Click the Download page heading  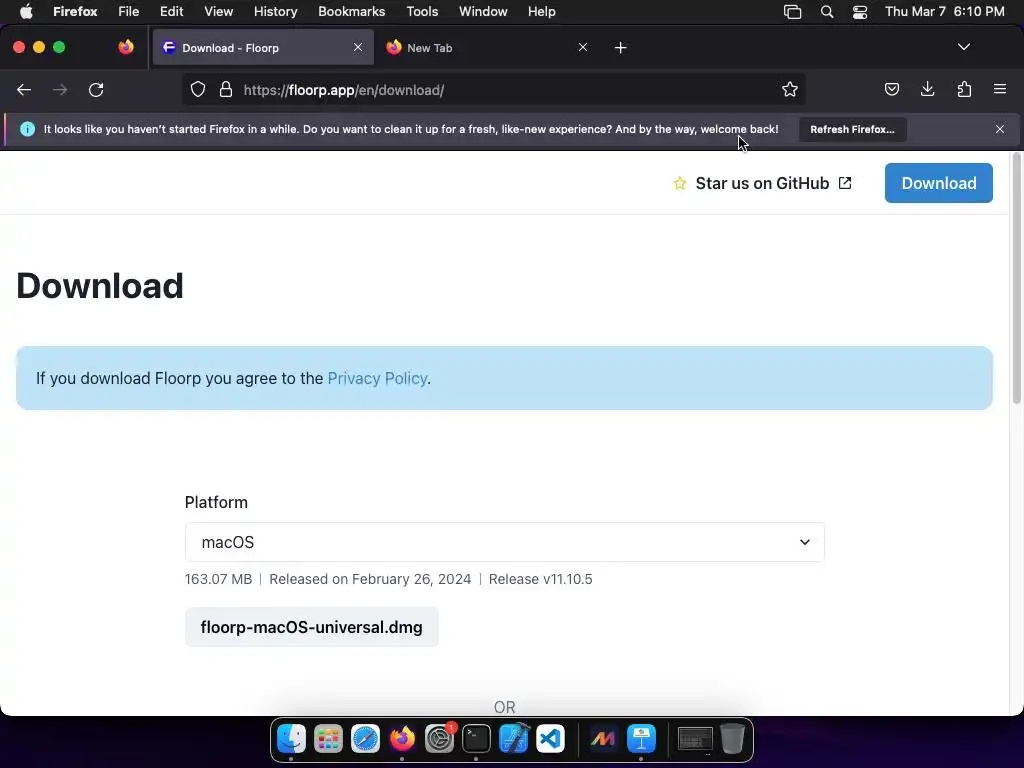coord(100,286)
